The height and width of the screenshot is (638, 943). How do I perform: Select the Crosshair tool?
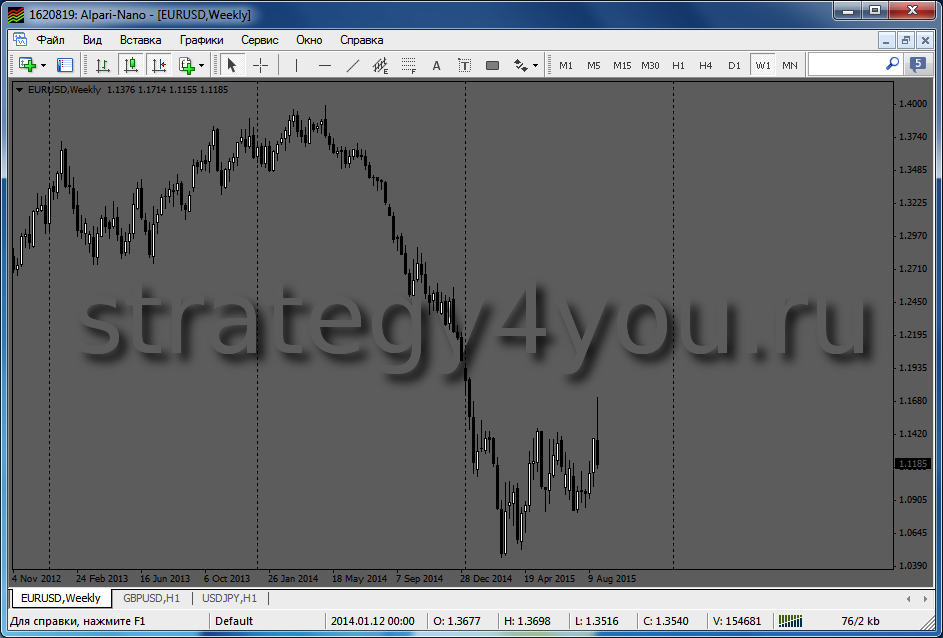260,65
